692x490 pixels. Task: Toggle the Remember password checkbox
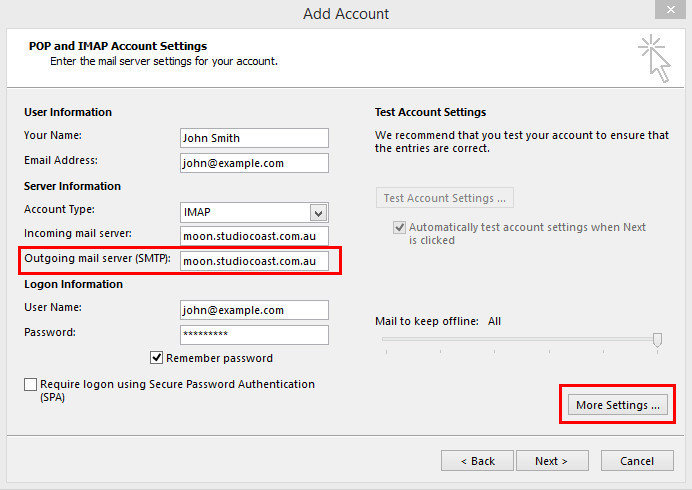(157, 358)
